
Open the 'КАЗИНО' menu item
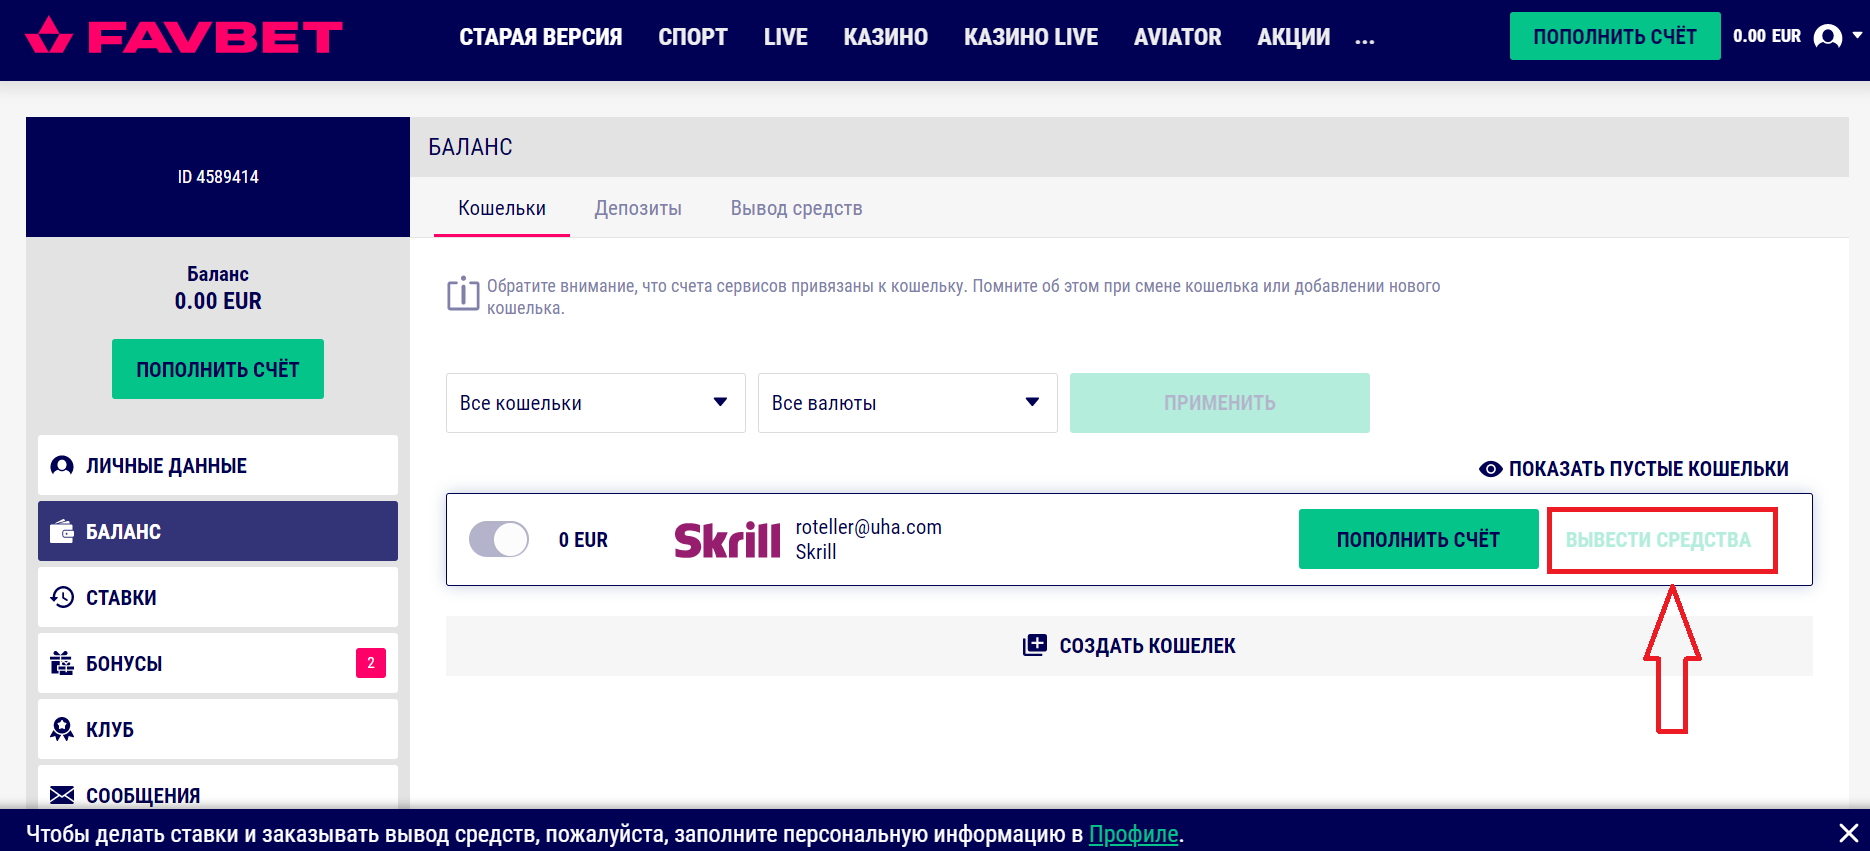[x=886, y=37]
